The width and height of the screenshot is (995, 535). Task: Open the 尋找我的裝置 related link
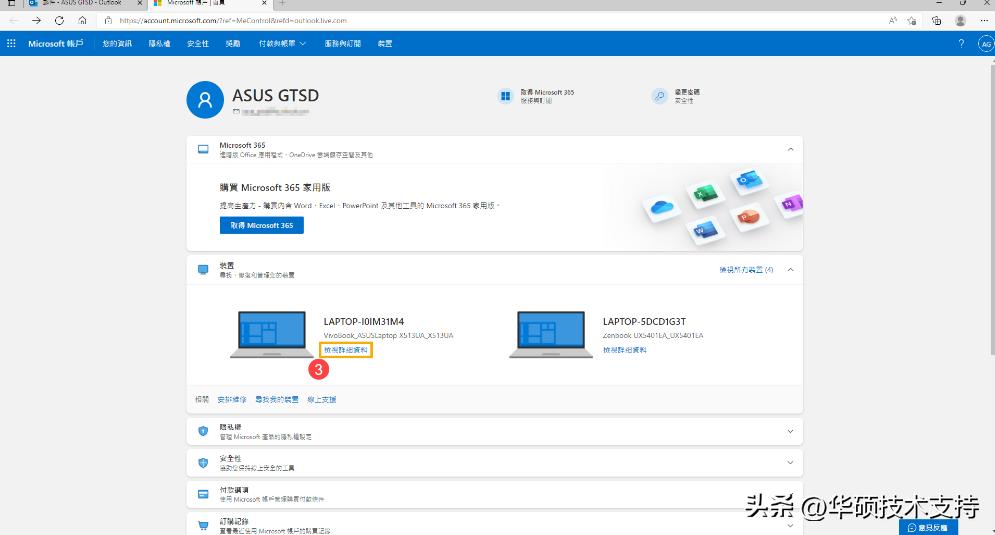(277, 399)
